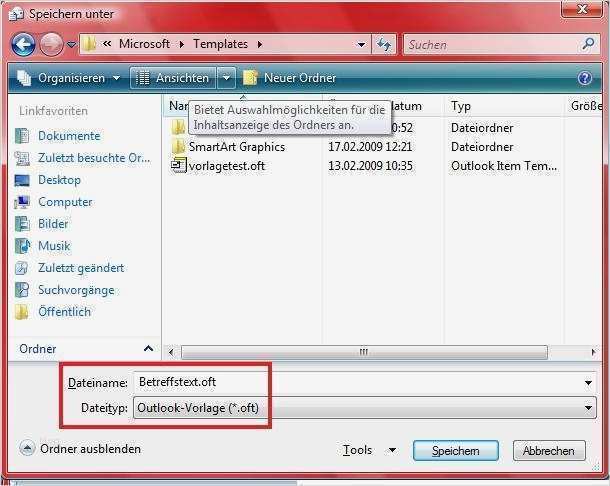Open Dokumente in the favorites list
The width and height of the screenshot is (610, 486).
69,136
